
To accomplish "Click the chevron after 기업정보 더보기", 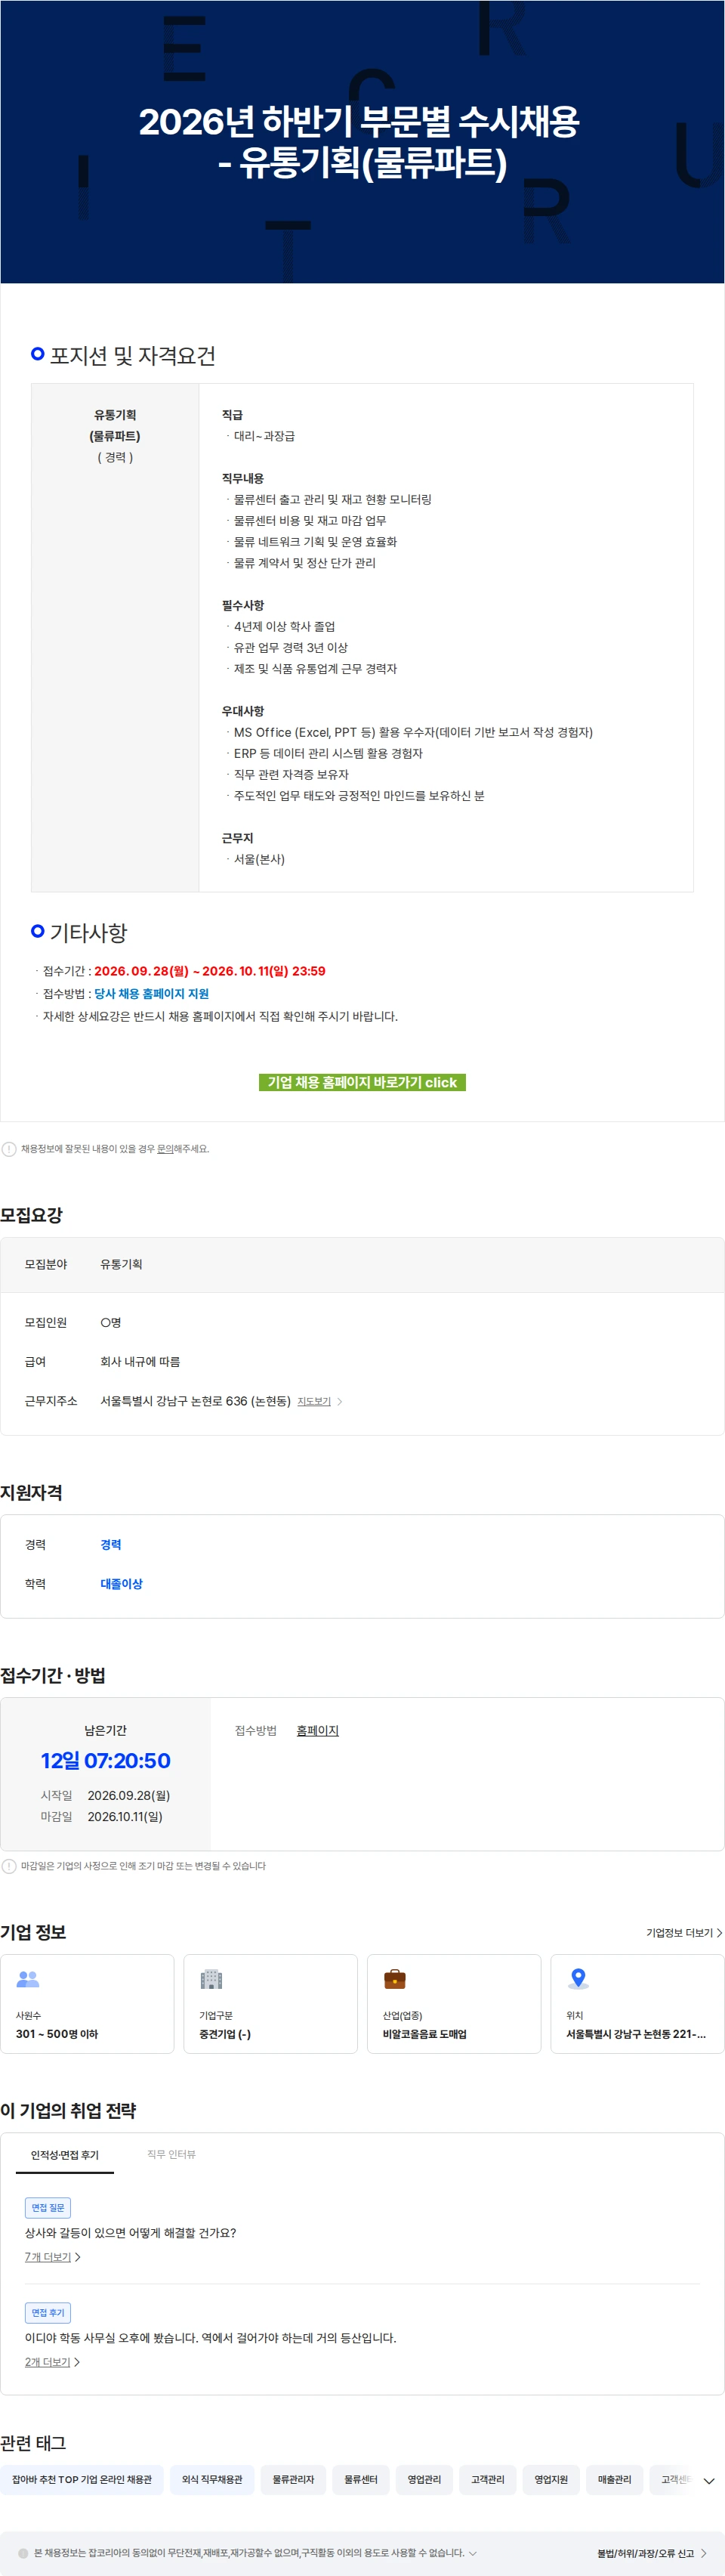I will point(719,1933).
